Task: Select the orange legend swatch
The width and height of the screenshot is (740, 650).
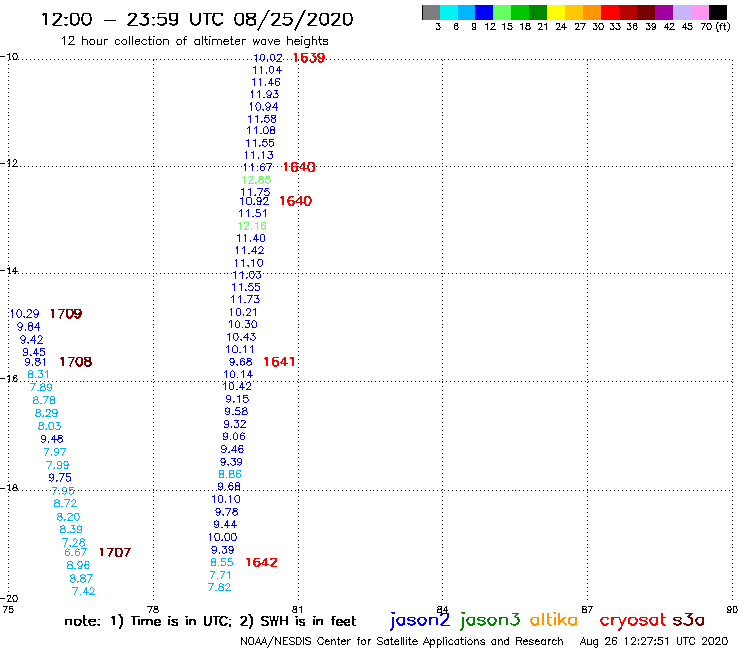Action: tap(592, 12)
